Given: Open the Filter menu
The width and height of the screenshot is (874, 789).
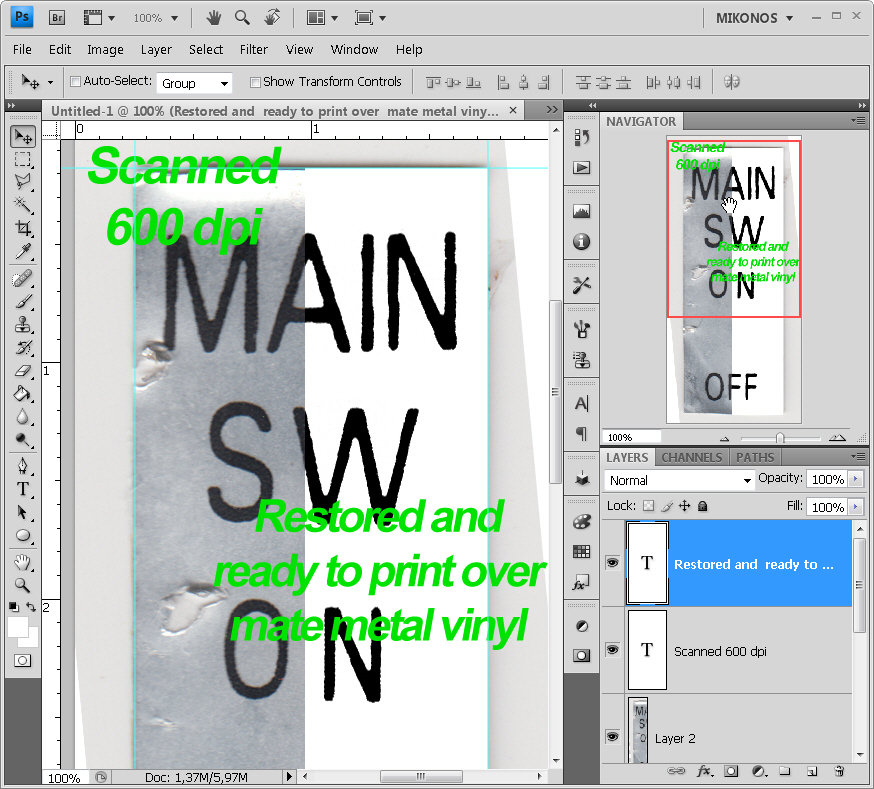Looking at the screenshot, I should coord(254,49).
